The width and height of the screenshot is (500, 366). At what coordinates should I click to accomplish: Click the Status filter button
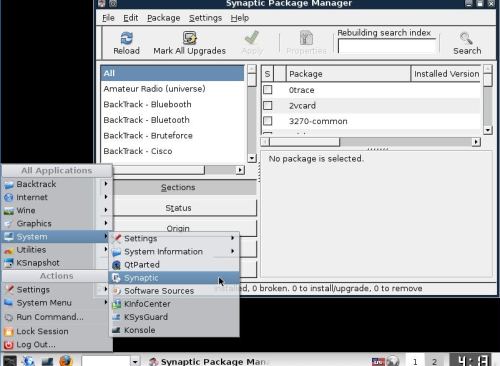point(184,208)
